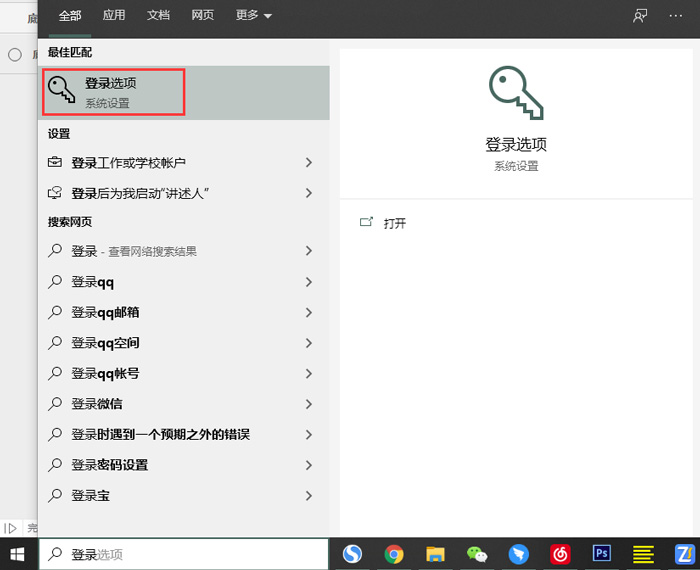Launch Google Chrome from the taskbar
This screenshot has height=570, width=700.
coord(394,553)
